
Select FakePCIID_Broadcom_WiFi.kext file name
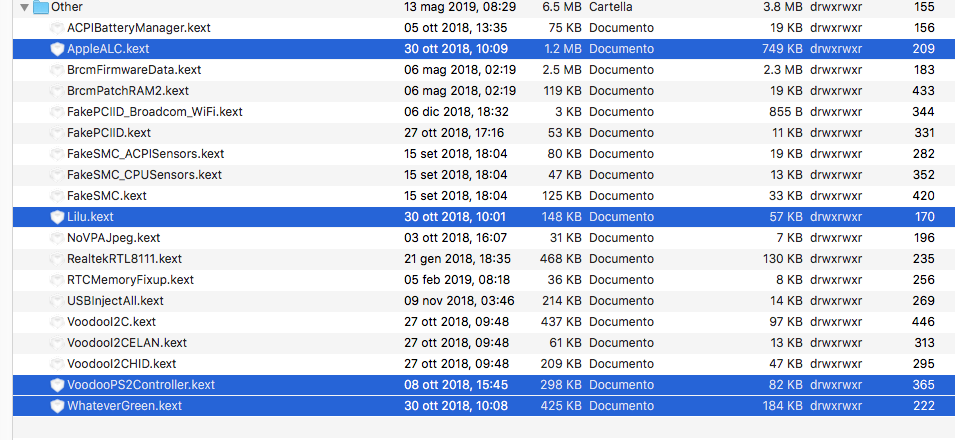point(155,112)
